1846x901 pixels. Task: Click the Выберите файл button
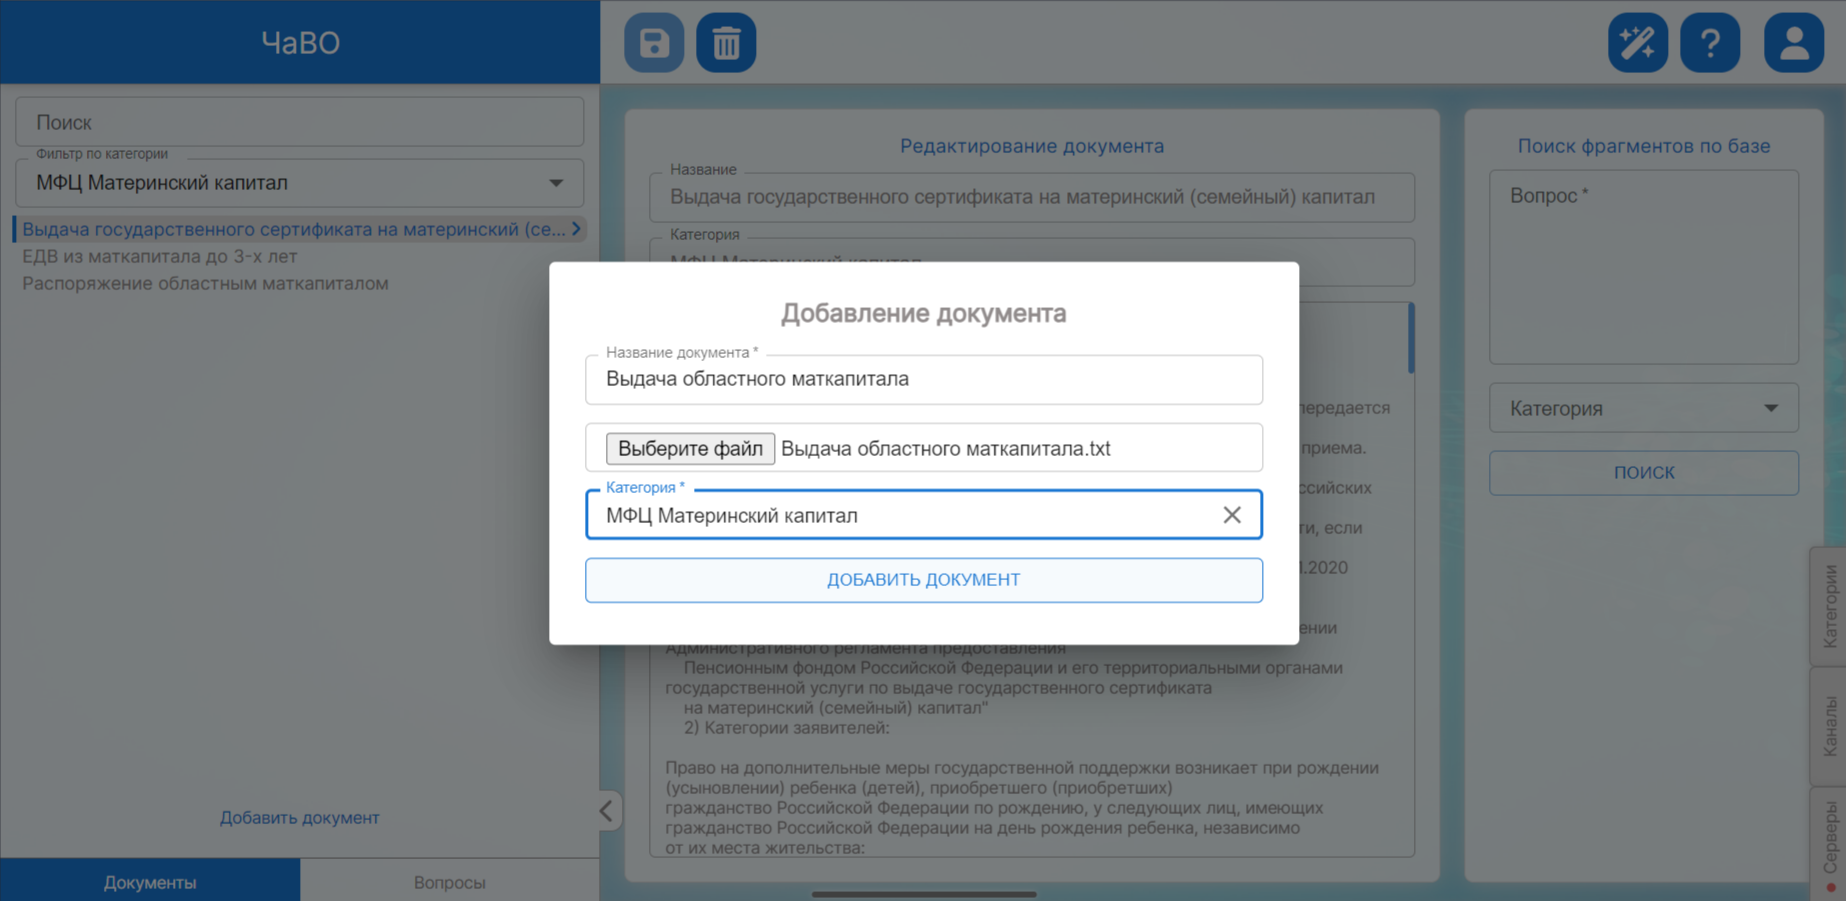[690, 448]
